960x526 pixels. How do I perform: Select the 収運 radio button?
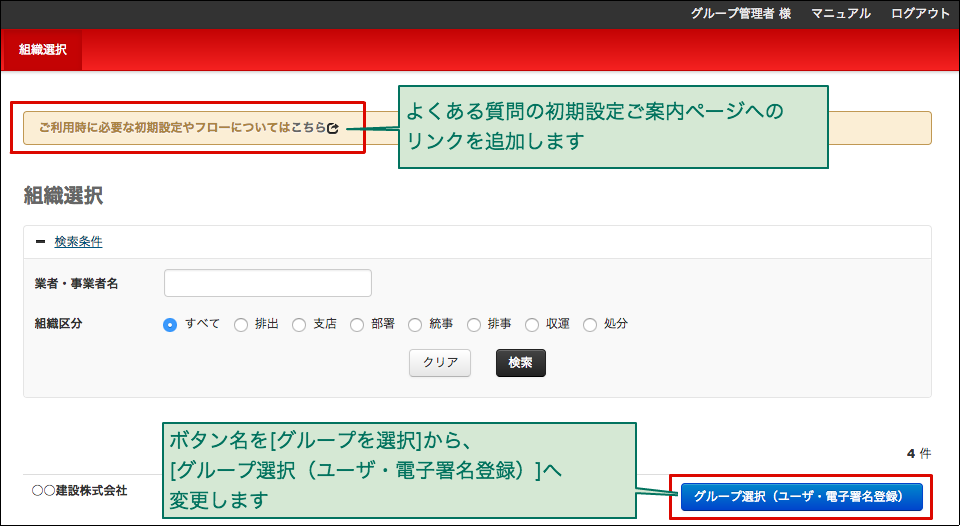click(532, 324)
